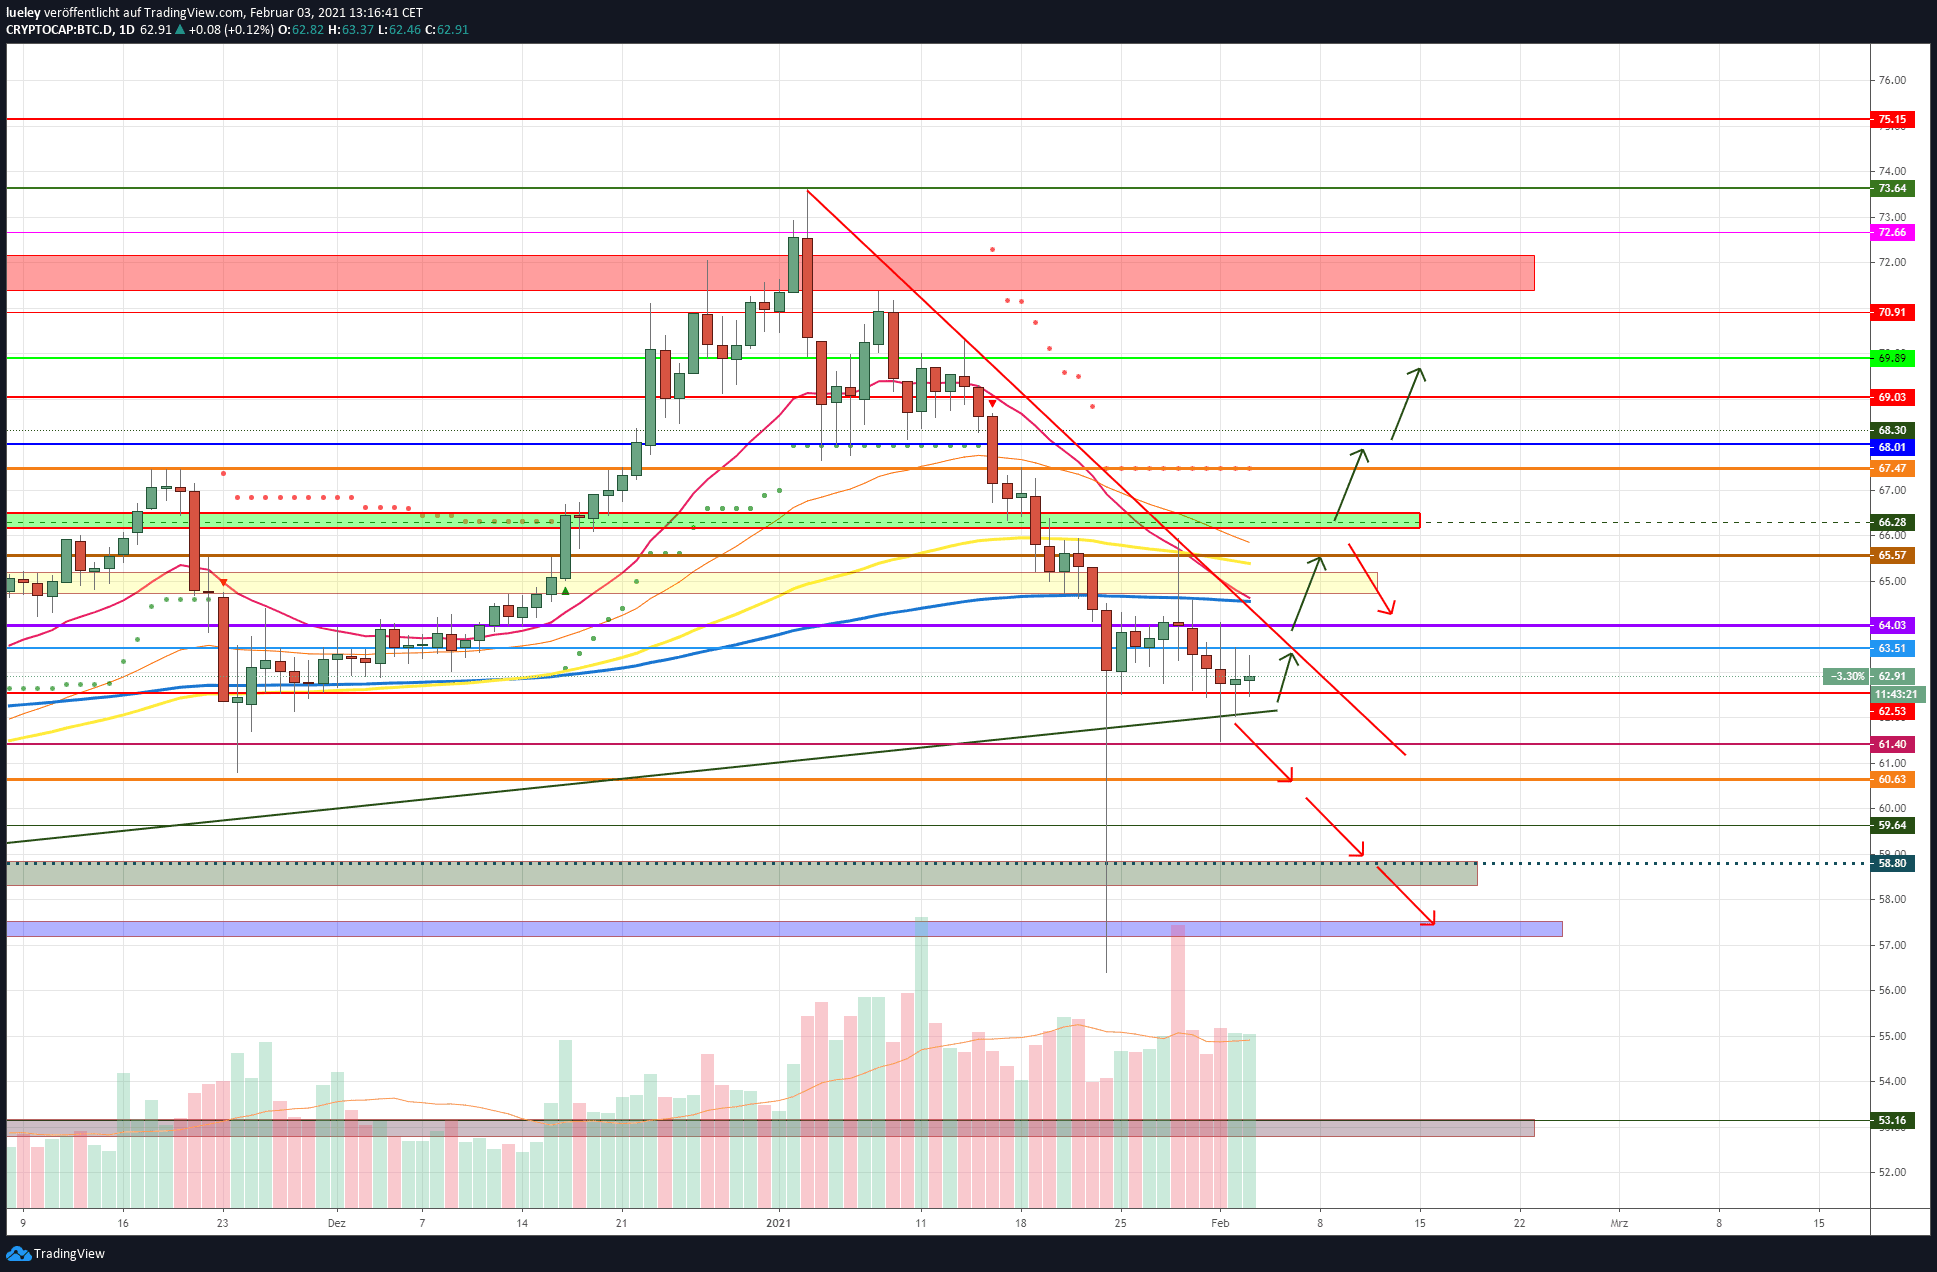Click the L:62.46 low value in header
Screen dimensions: 1937x1272
[399, 30]
